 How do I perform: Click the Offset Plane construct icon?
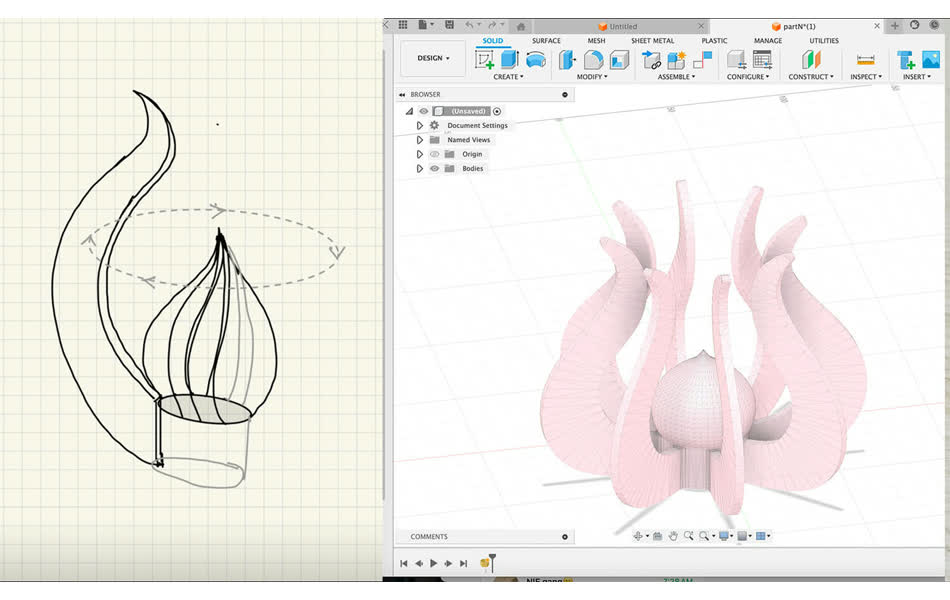(811, 60)
